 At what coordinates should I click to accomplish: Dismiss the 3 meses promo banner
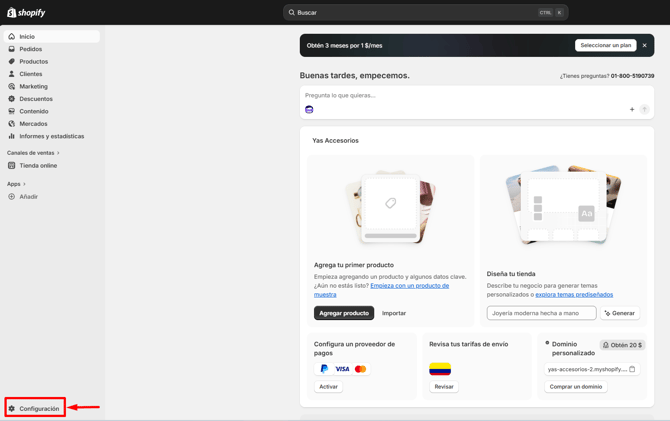click(x=644, y=45)
